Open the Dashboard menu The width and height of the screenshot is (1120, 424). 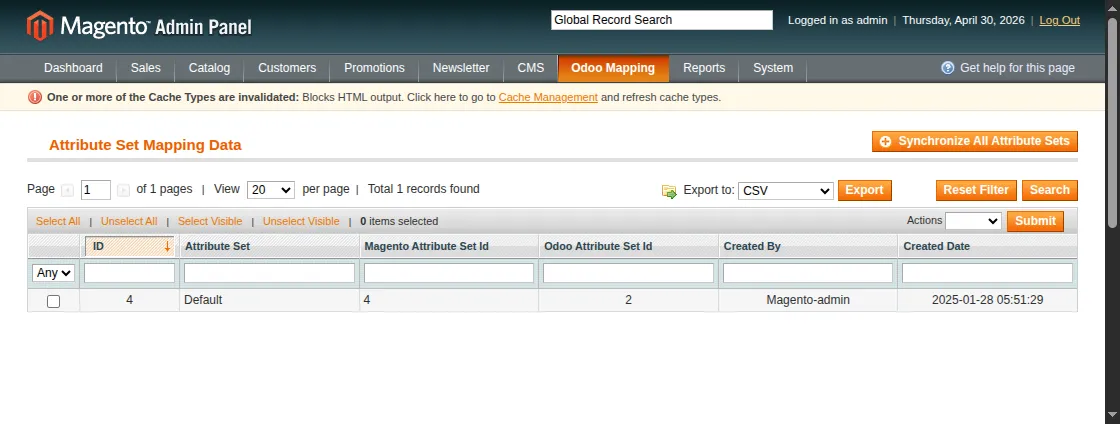(74, 68)
